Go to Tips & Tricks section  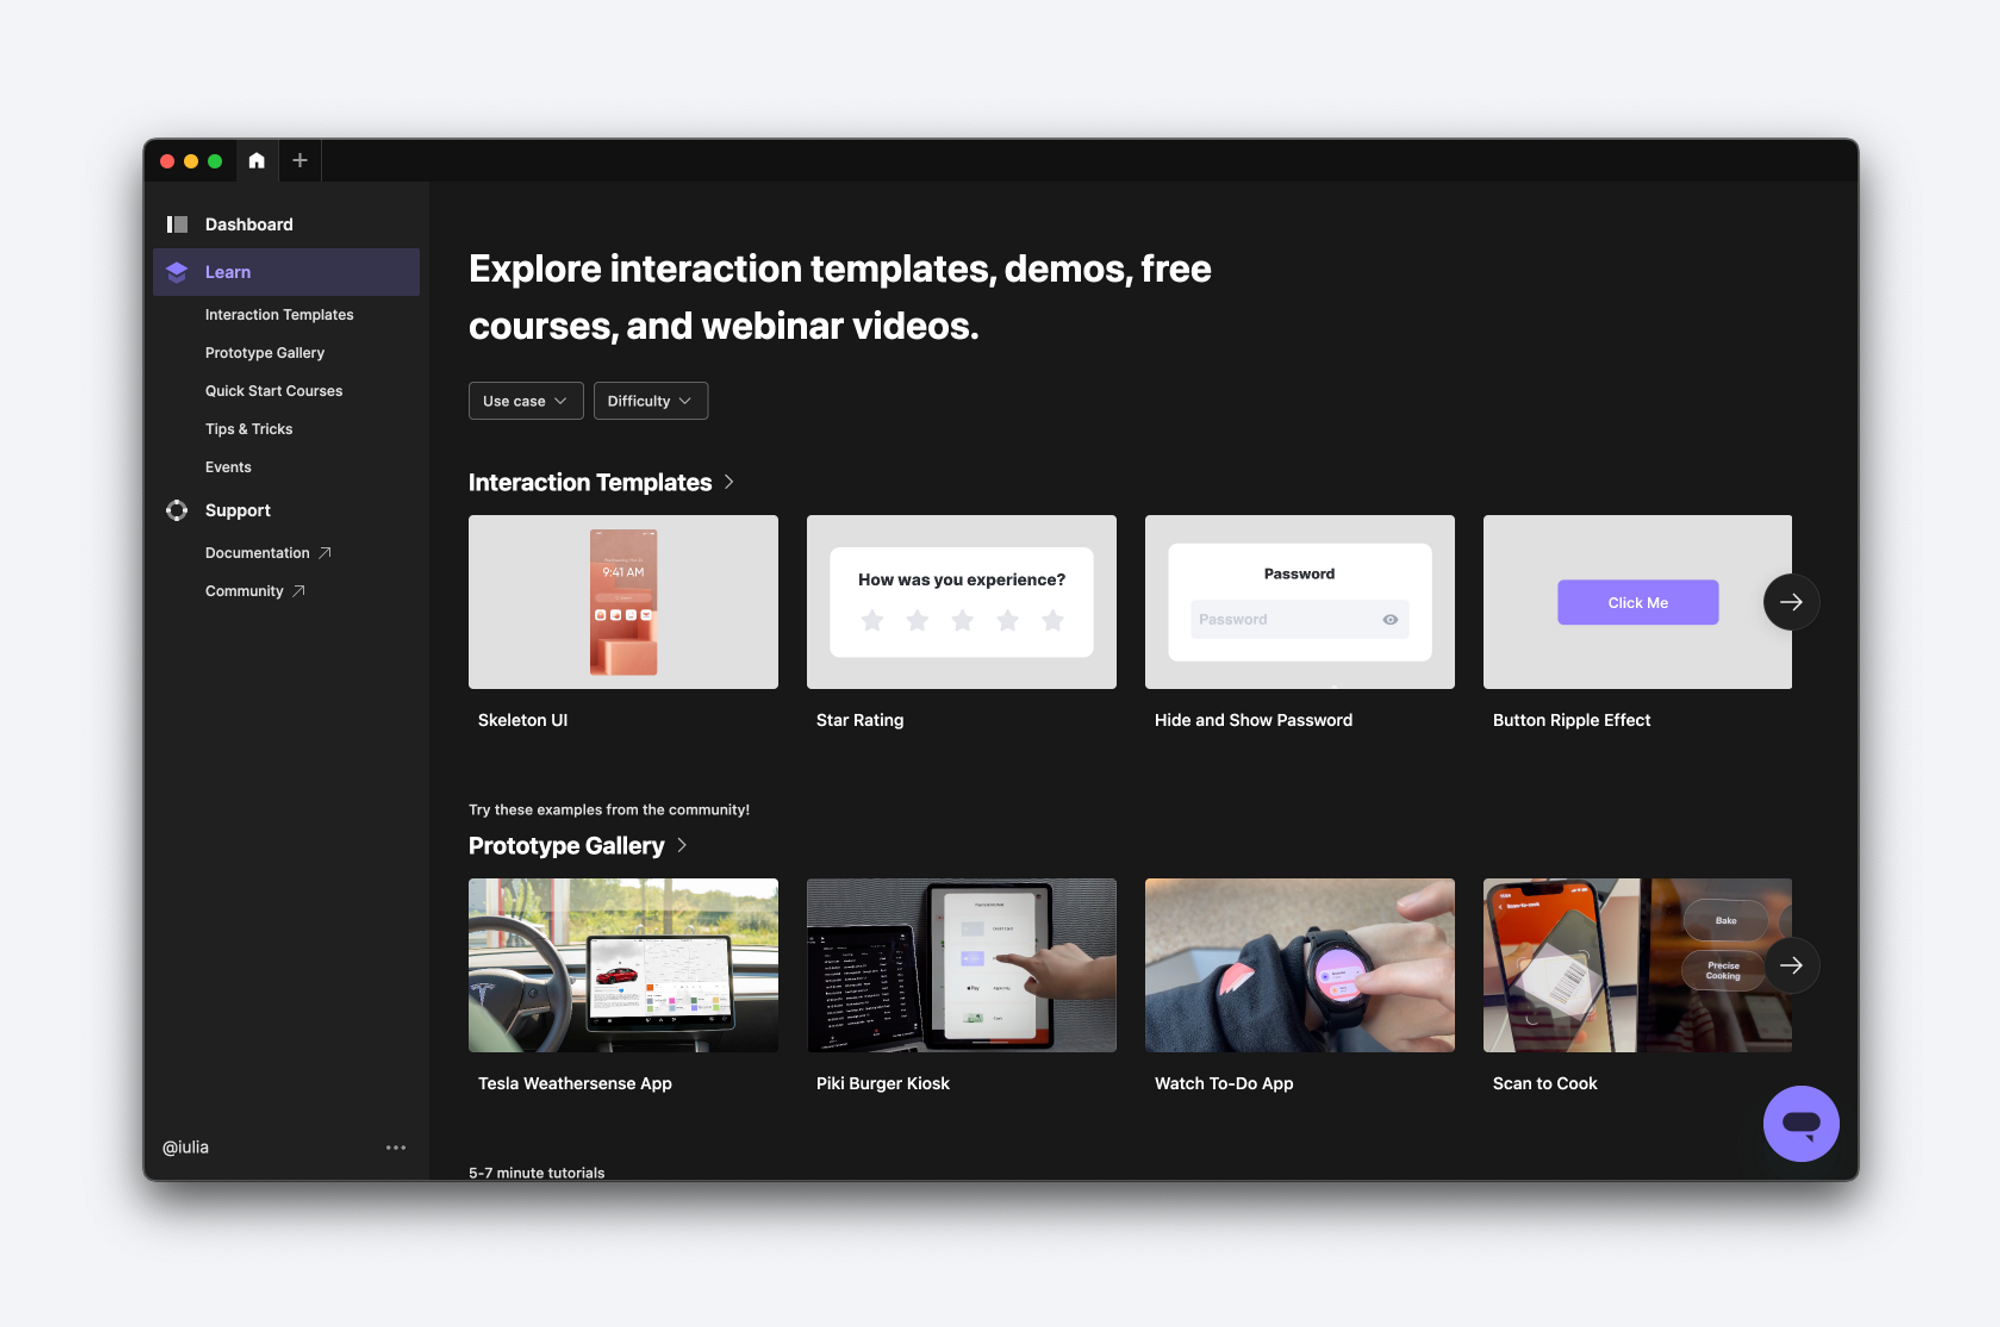[248, 429]
